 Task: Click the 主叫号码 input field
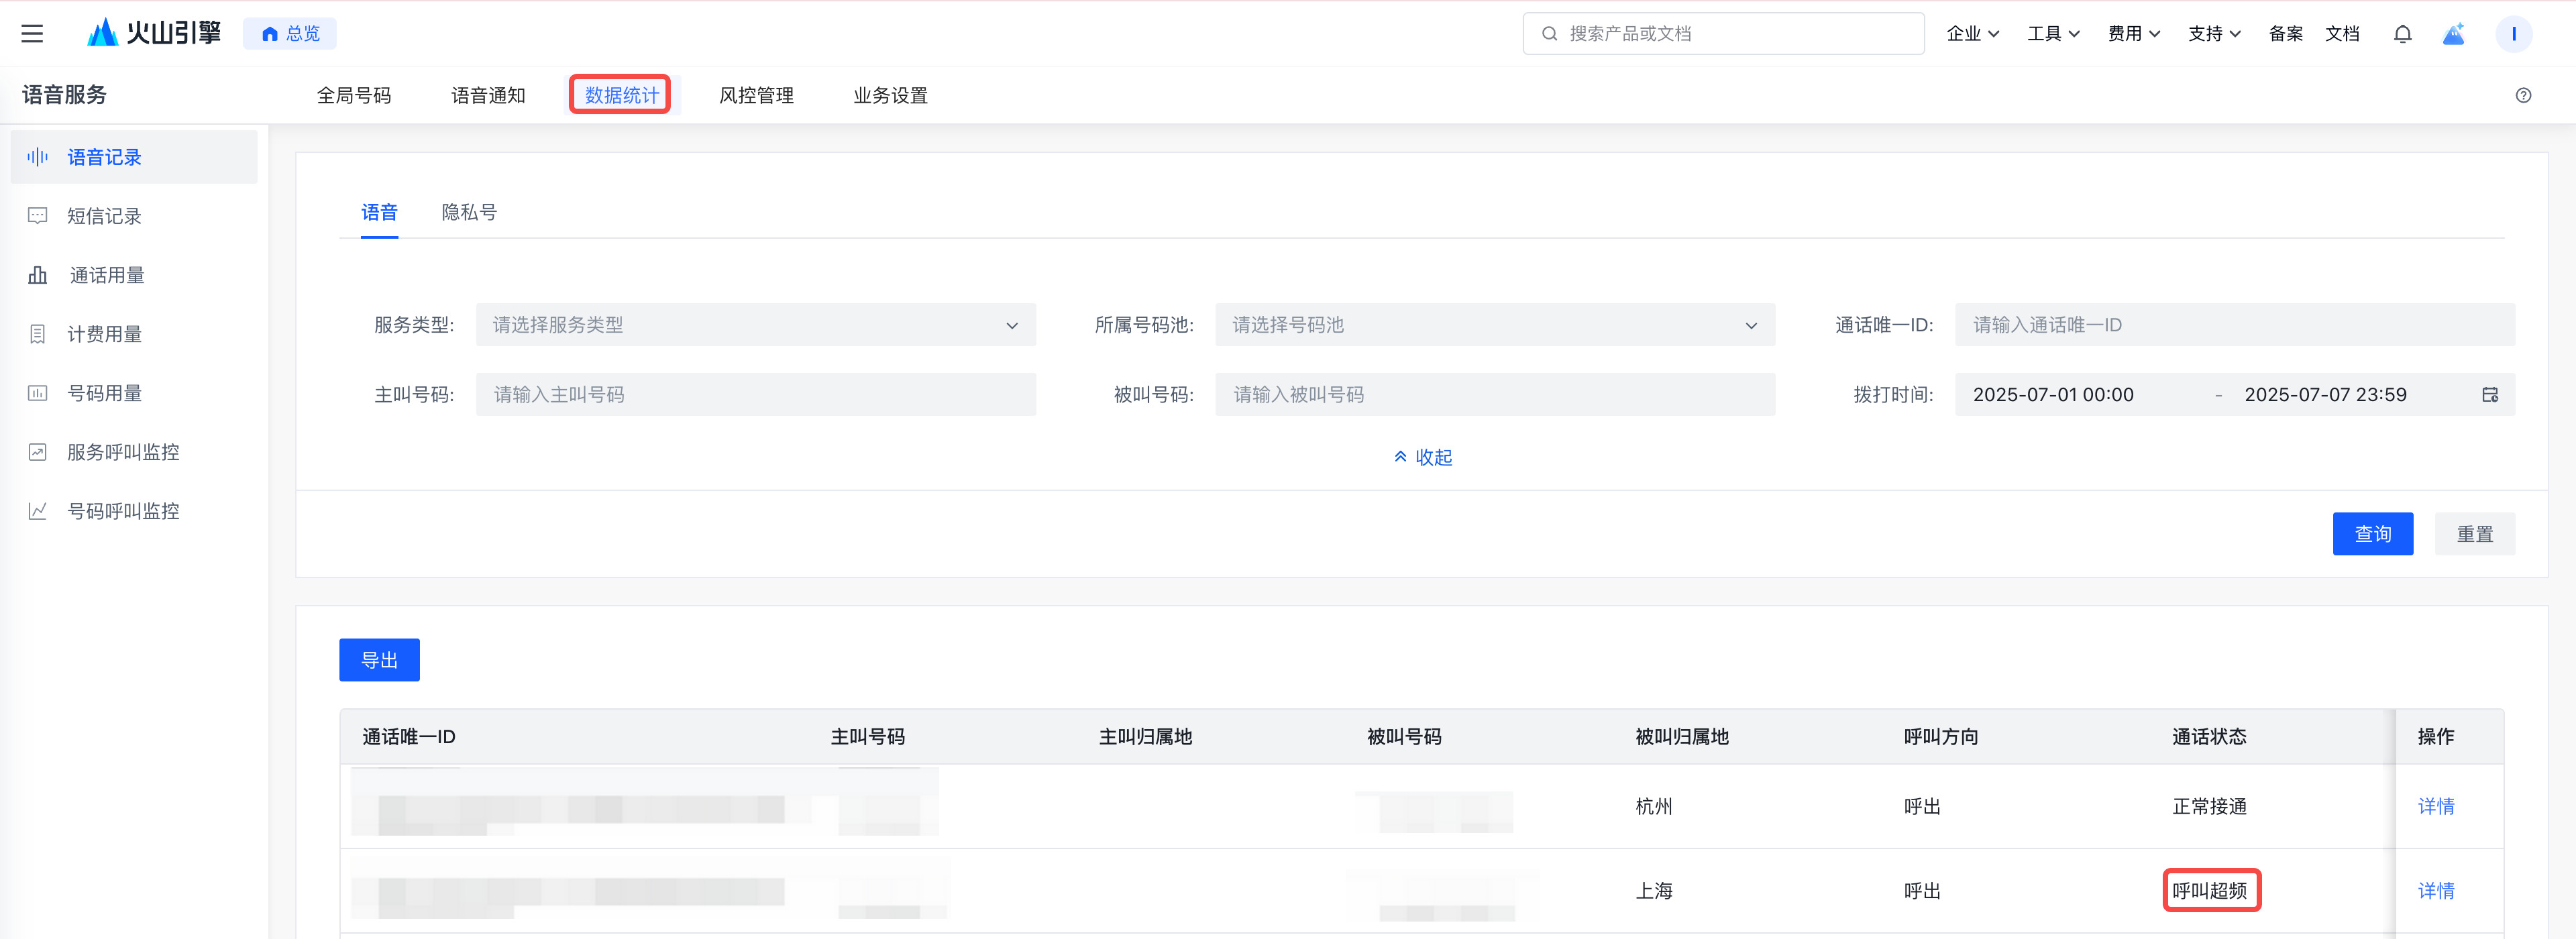click(755, 395)
